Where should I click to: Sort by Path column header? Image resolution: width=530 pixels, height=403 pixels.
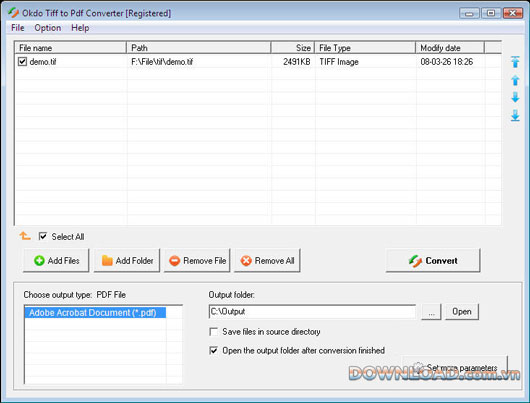point(199,48)
